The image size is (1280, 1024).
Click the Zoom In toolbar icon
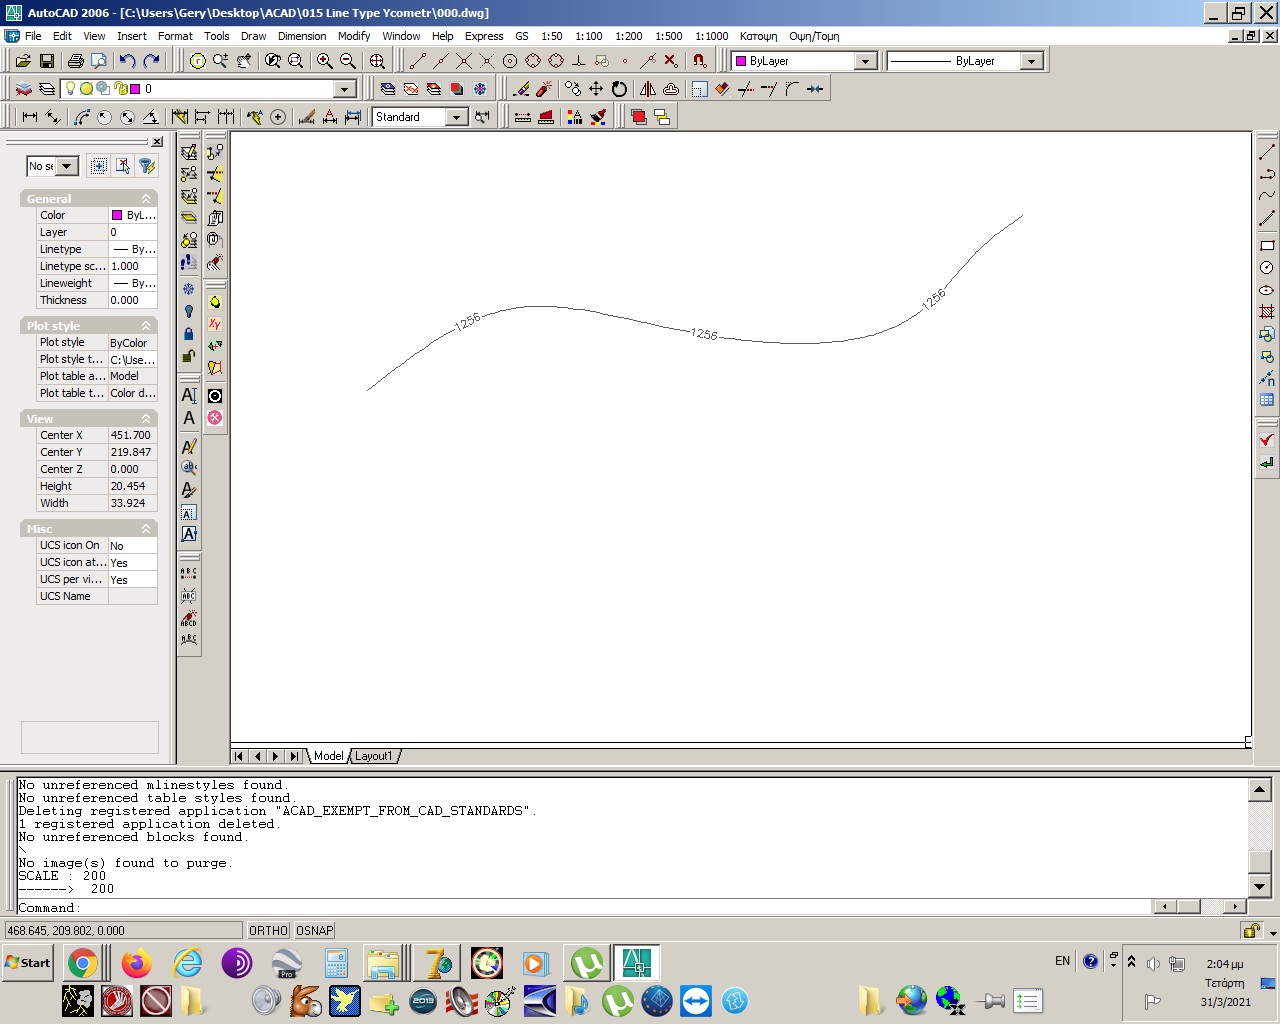[x=323, y=60]
